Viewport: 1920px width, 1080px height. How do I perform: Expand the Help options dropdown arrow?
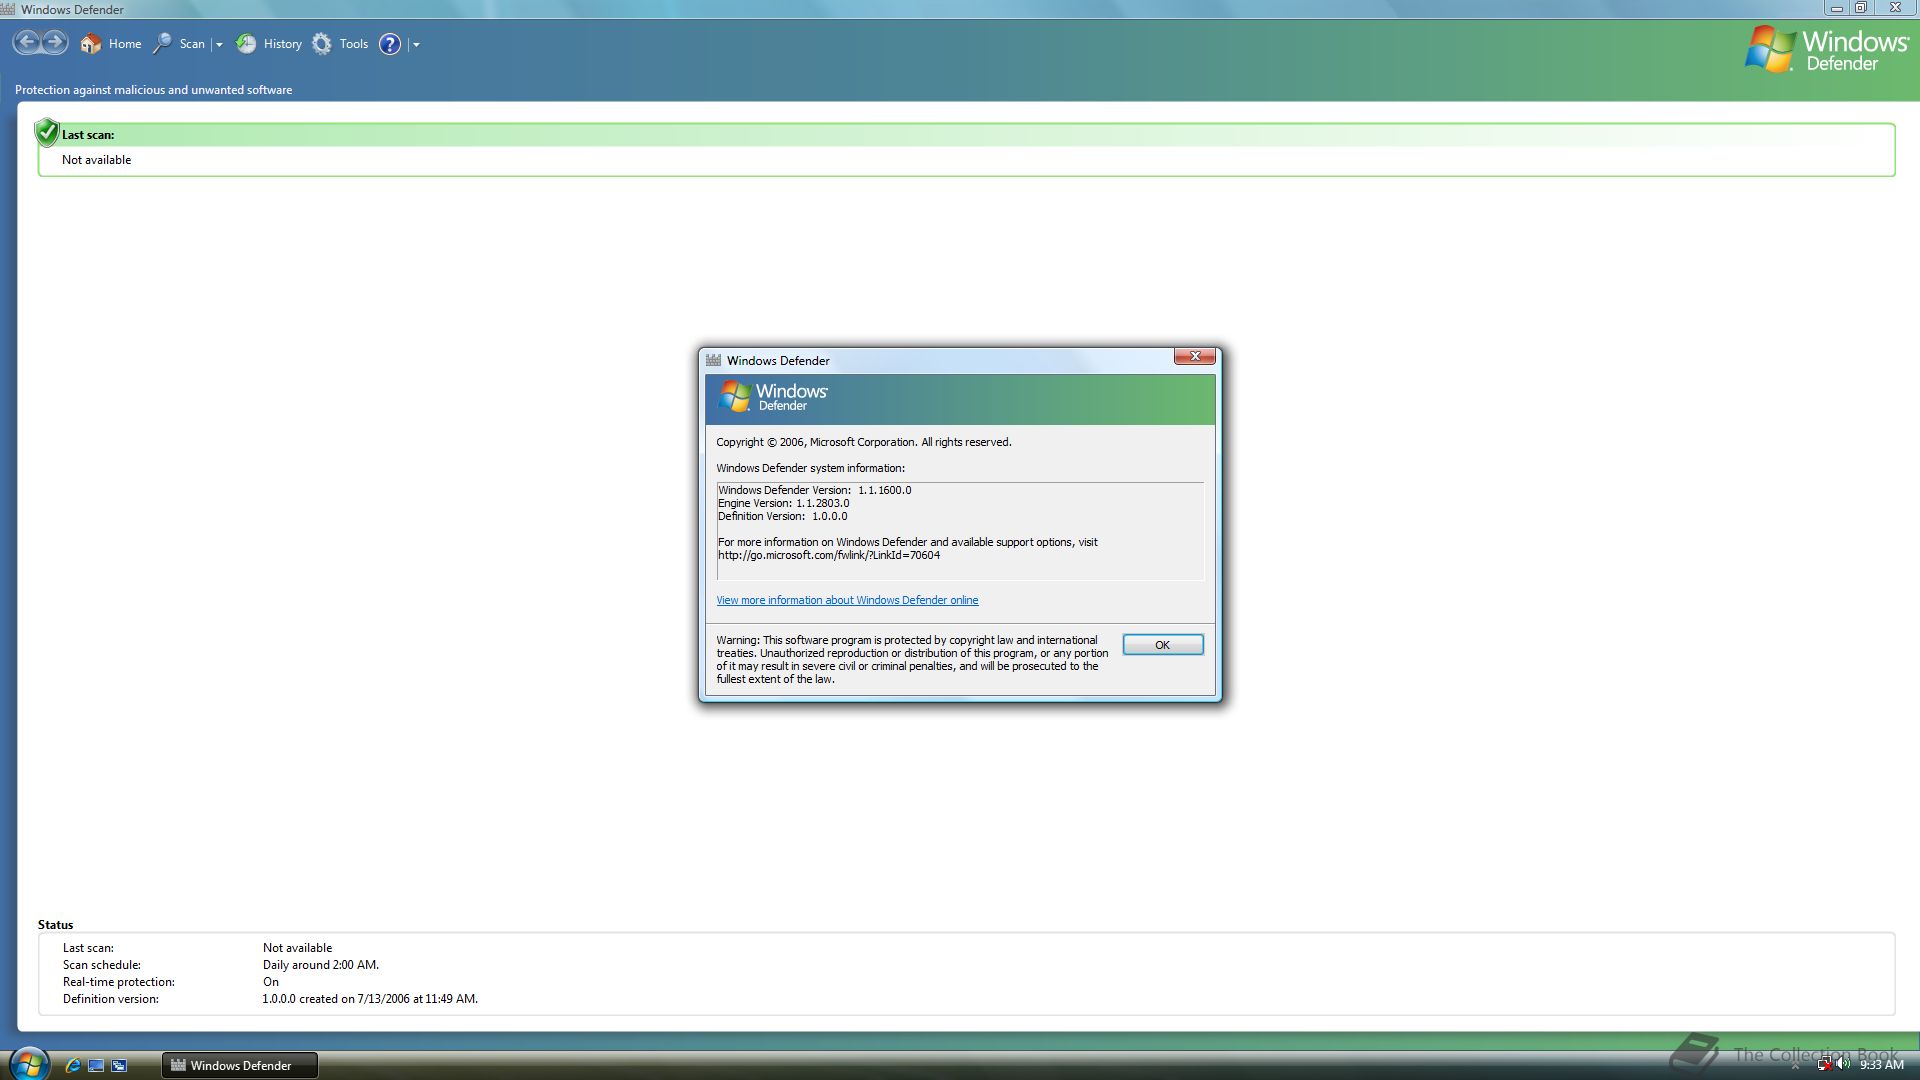coord(416,45)
